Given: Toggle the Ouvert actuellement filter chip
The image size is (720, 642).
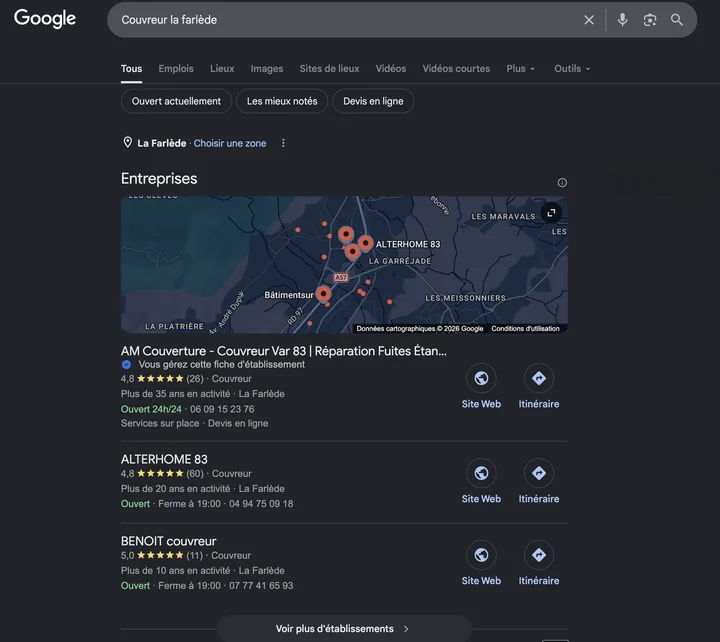Looking at the screenshot, I should coord(176,101).
